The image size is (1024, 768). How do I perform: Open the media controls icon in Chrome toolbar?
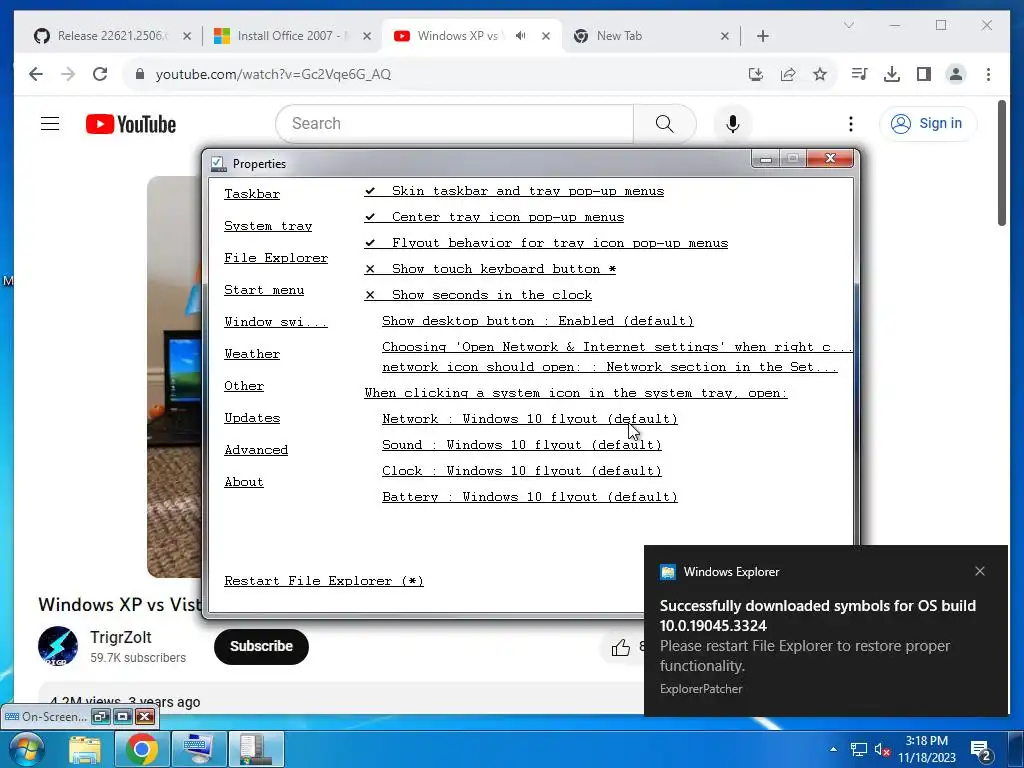[859, 74]
